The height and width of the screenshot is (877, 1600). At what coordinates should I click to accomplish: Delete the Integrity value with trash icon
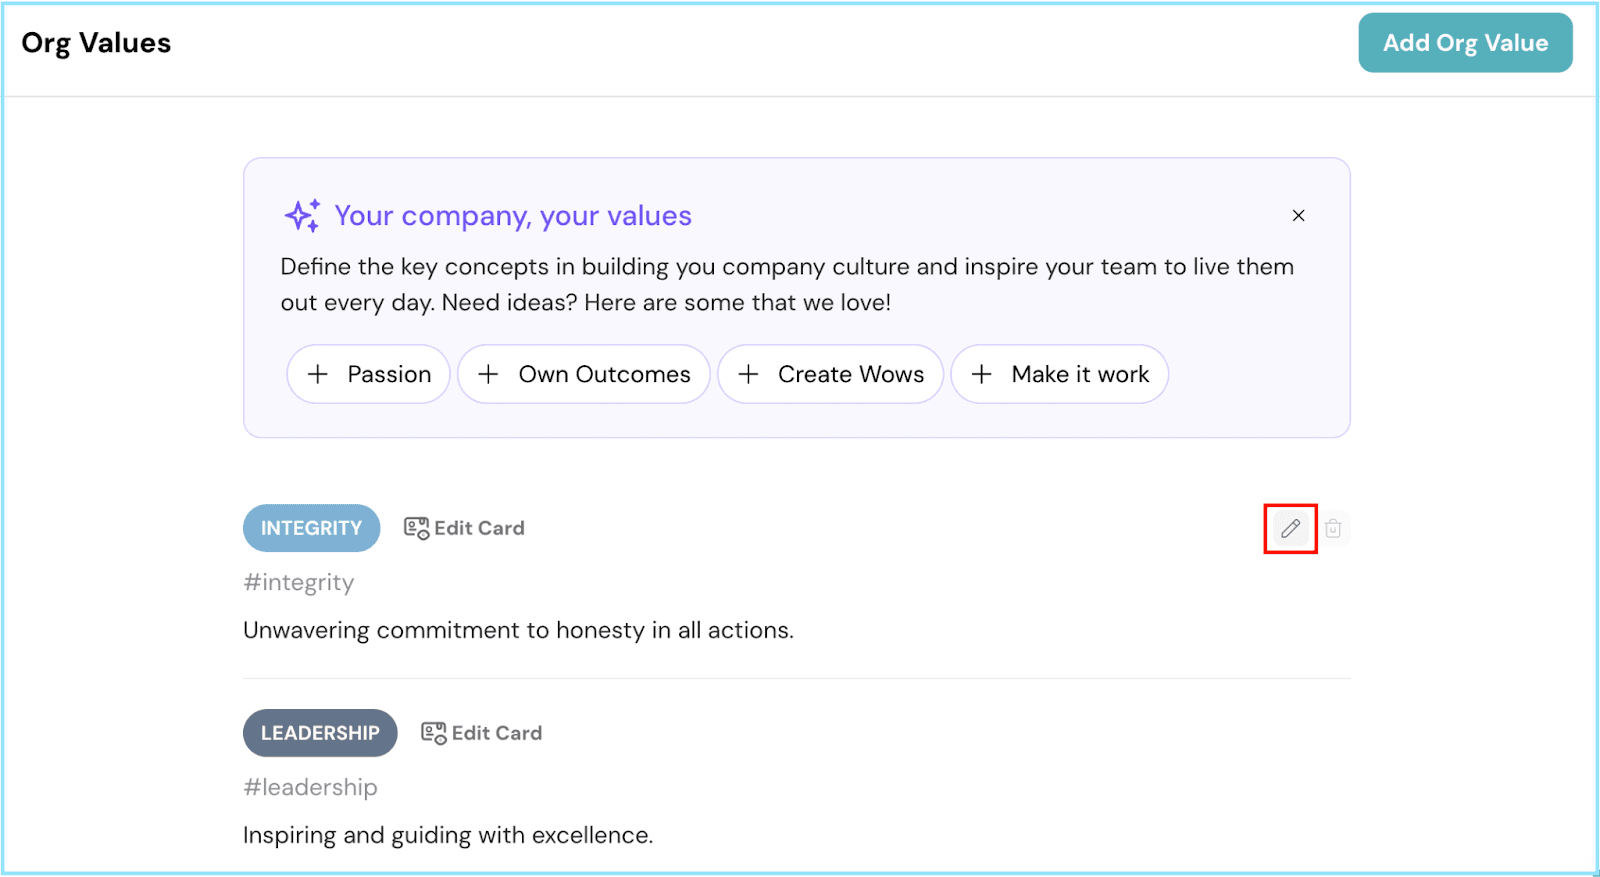[x=1333, y=528]
